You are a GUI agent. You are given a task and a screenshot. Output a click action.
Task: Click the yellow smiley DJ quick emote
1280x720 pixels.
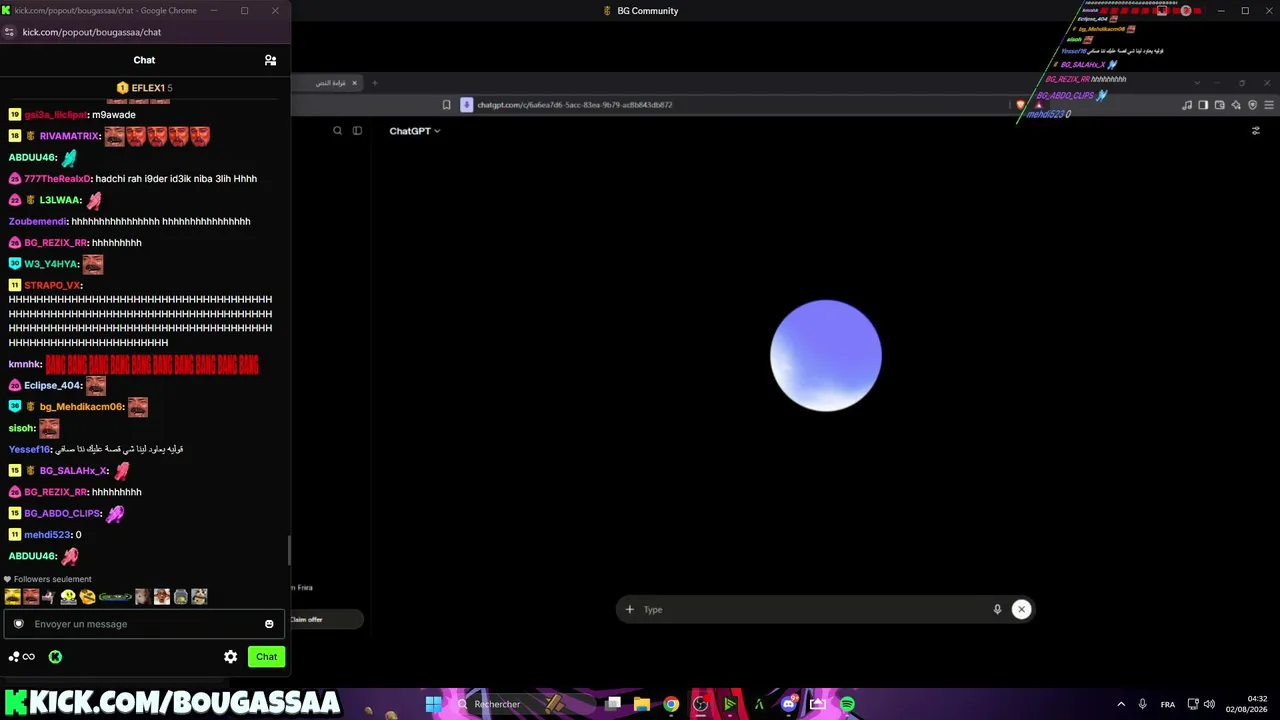(68, 597)
